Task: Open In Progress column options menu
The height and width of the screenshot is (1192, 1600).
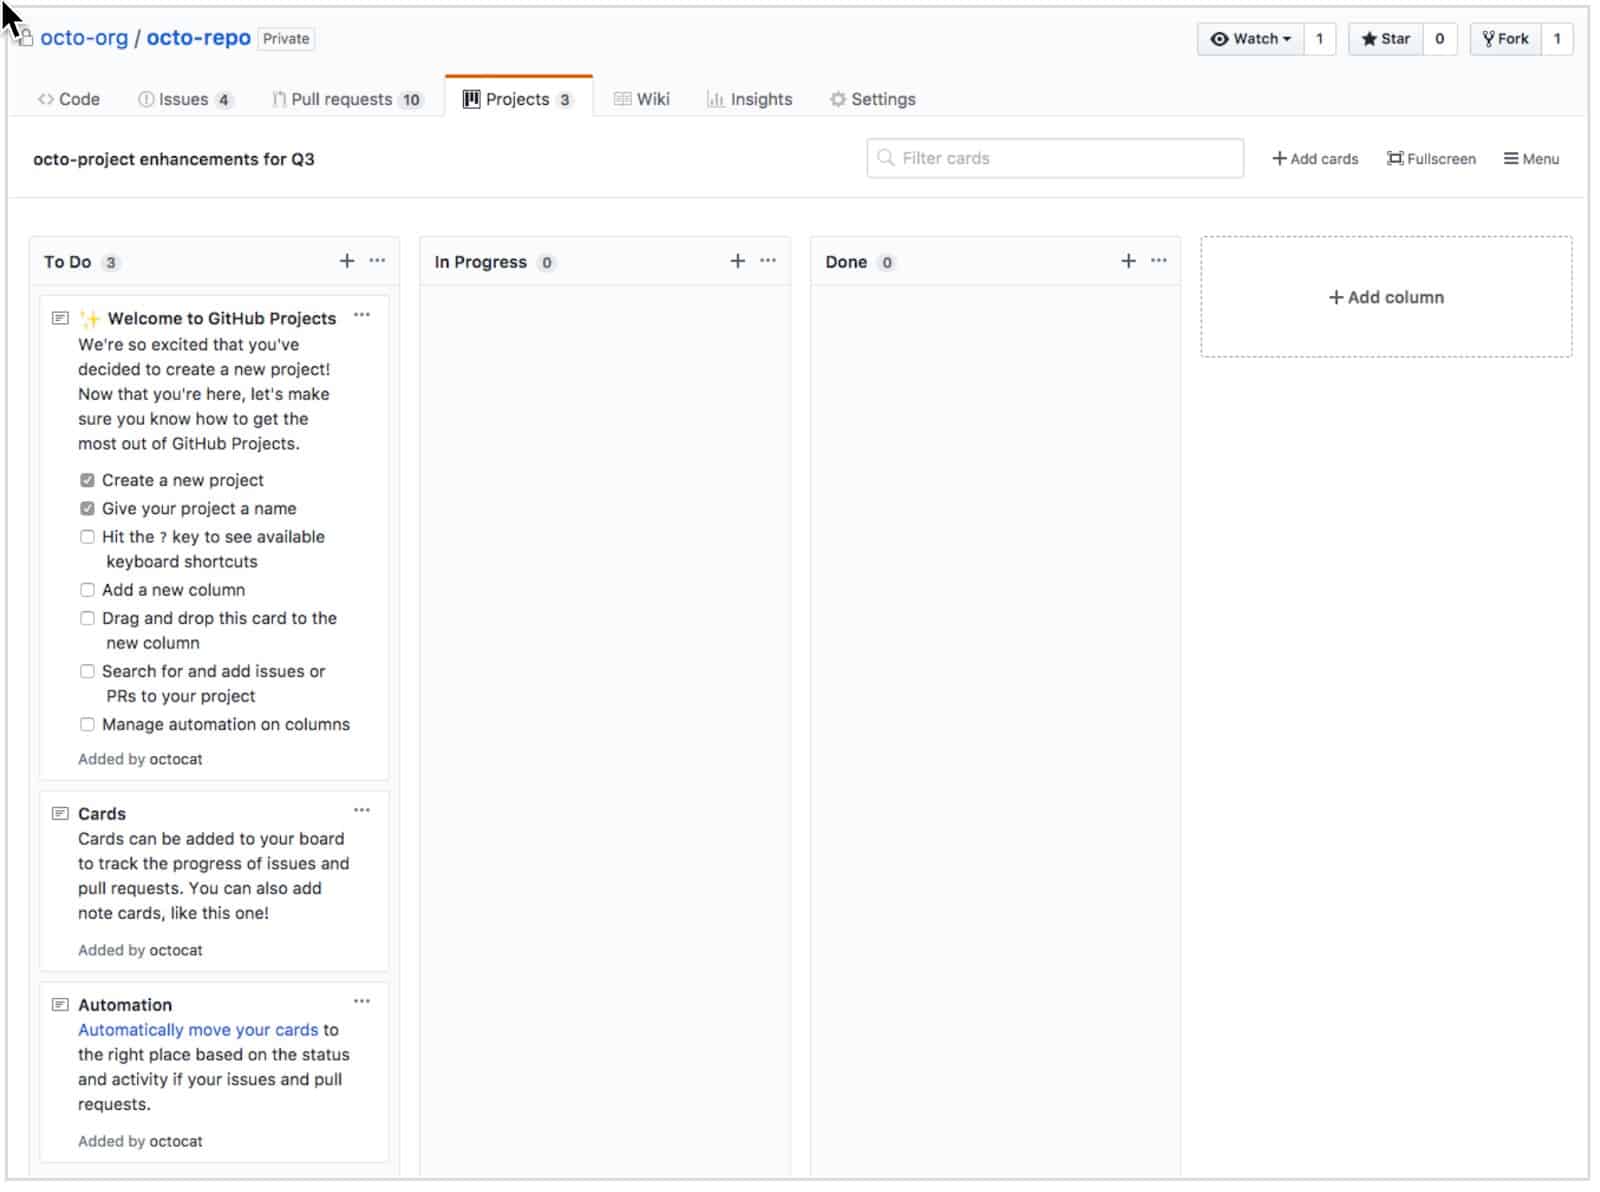Action: (x=768, y=260)
